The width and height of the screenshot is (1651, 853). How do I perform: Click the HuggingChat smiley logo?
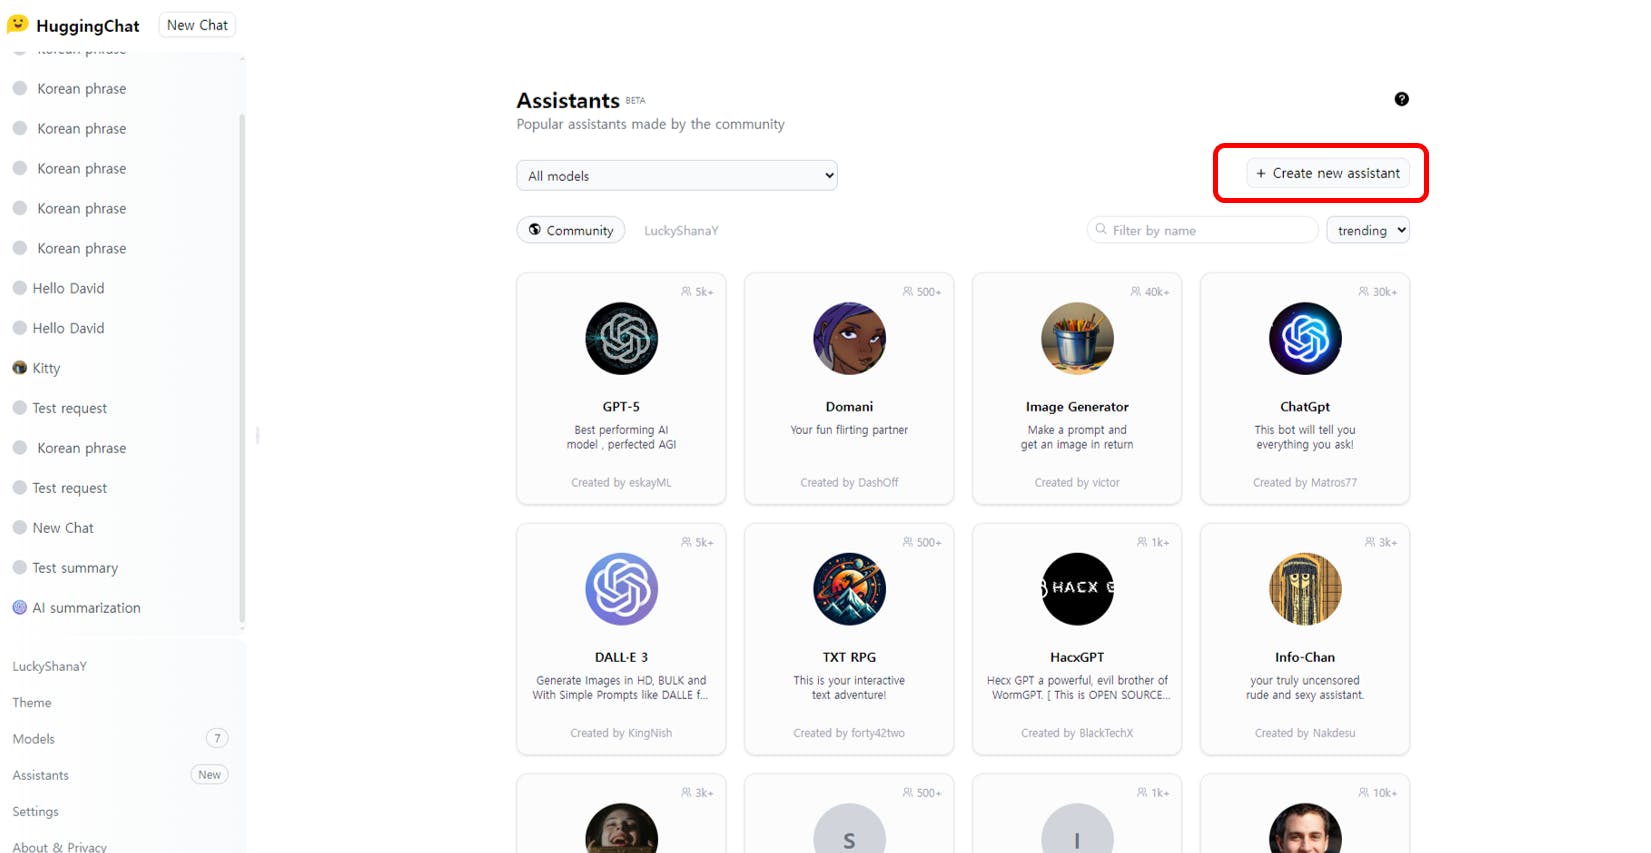(18, 24)
